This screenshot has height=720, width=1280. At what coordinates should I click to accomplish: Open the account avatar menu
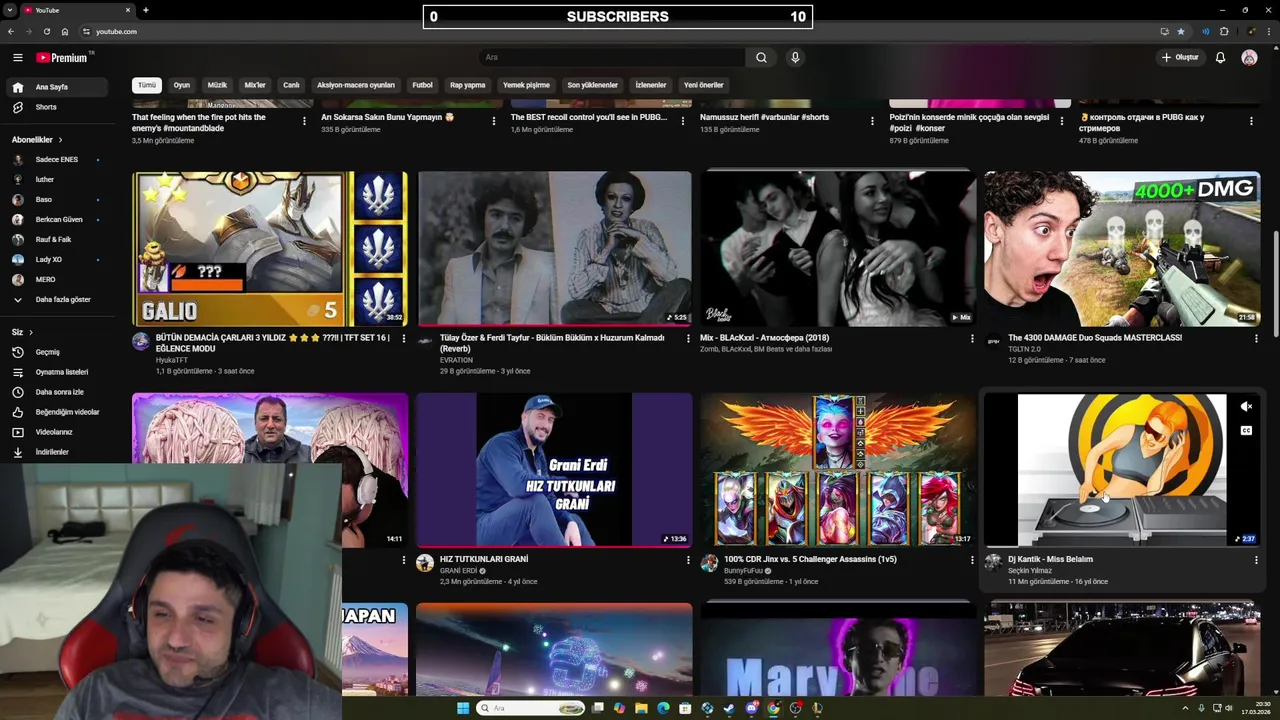[1249, 58]
